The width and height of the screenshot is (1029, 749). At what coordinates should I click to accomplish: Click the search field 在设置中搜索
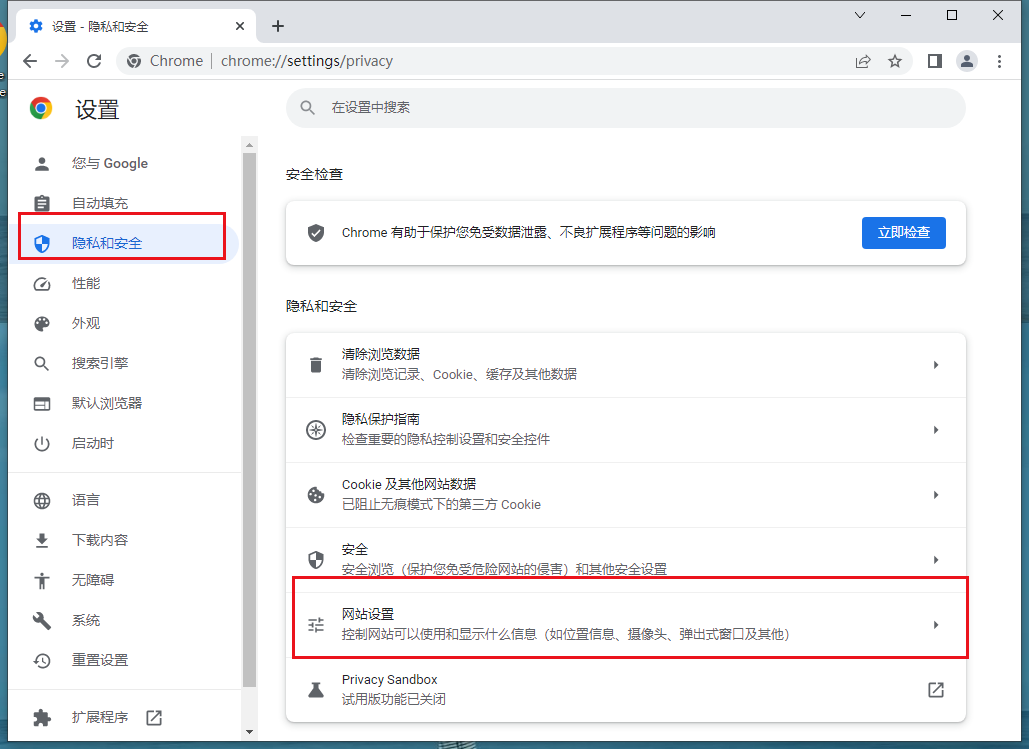[x=625, y=108]
